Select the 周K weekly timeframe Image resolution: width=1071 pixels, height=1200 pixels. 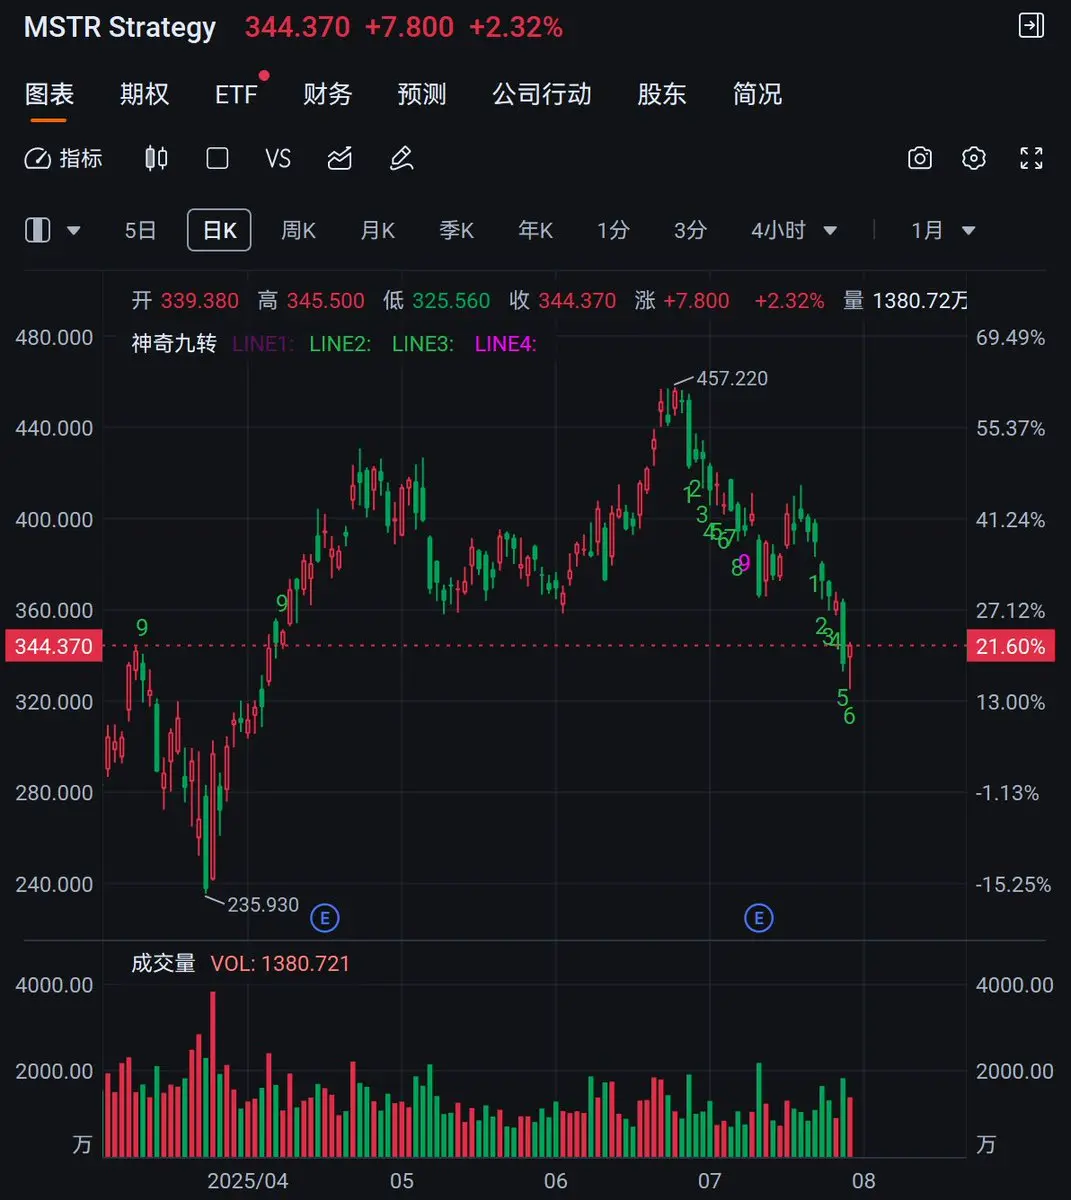click(x=298, y=230)
